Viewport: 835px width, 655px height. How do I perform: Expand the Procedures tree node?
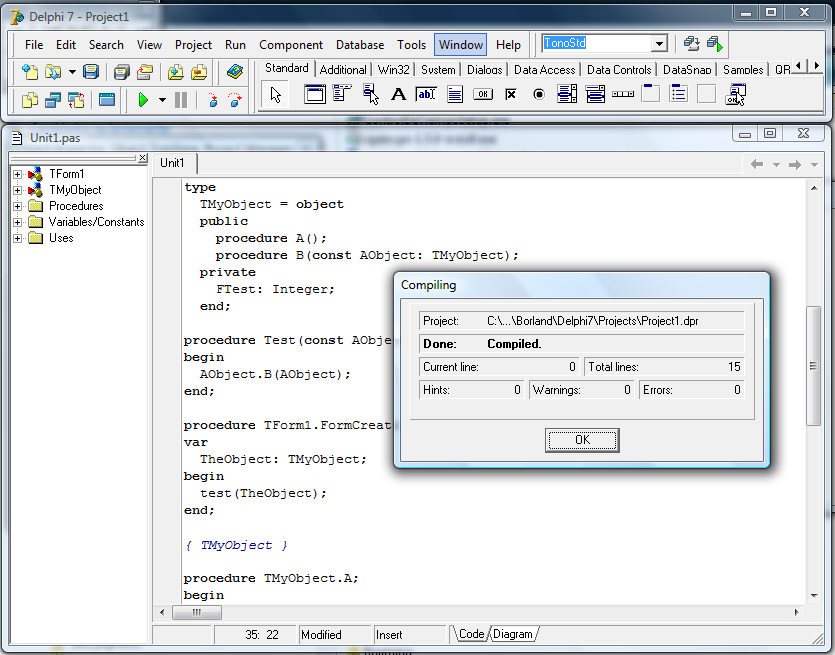pos(18,206)
